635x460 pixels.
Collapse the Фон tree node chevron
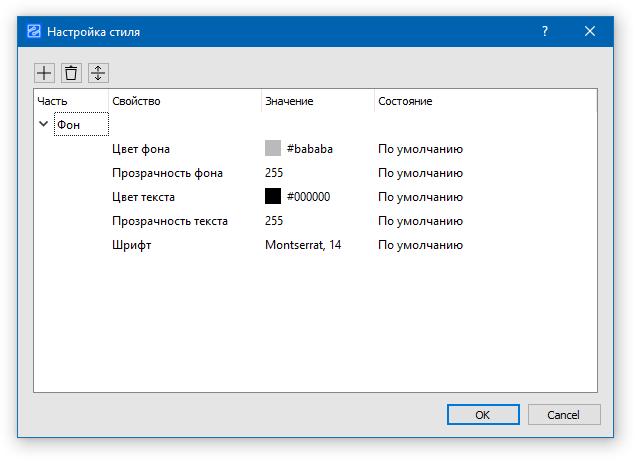coord(43,125)
